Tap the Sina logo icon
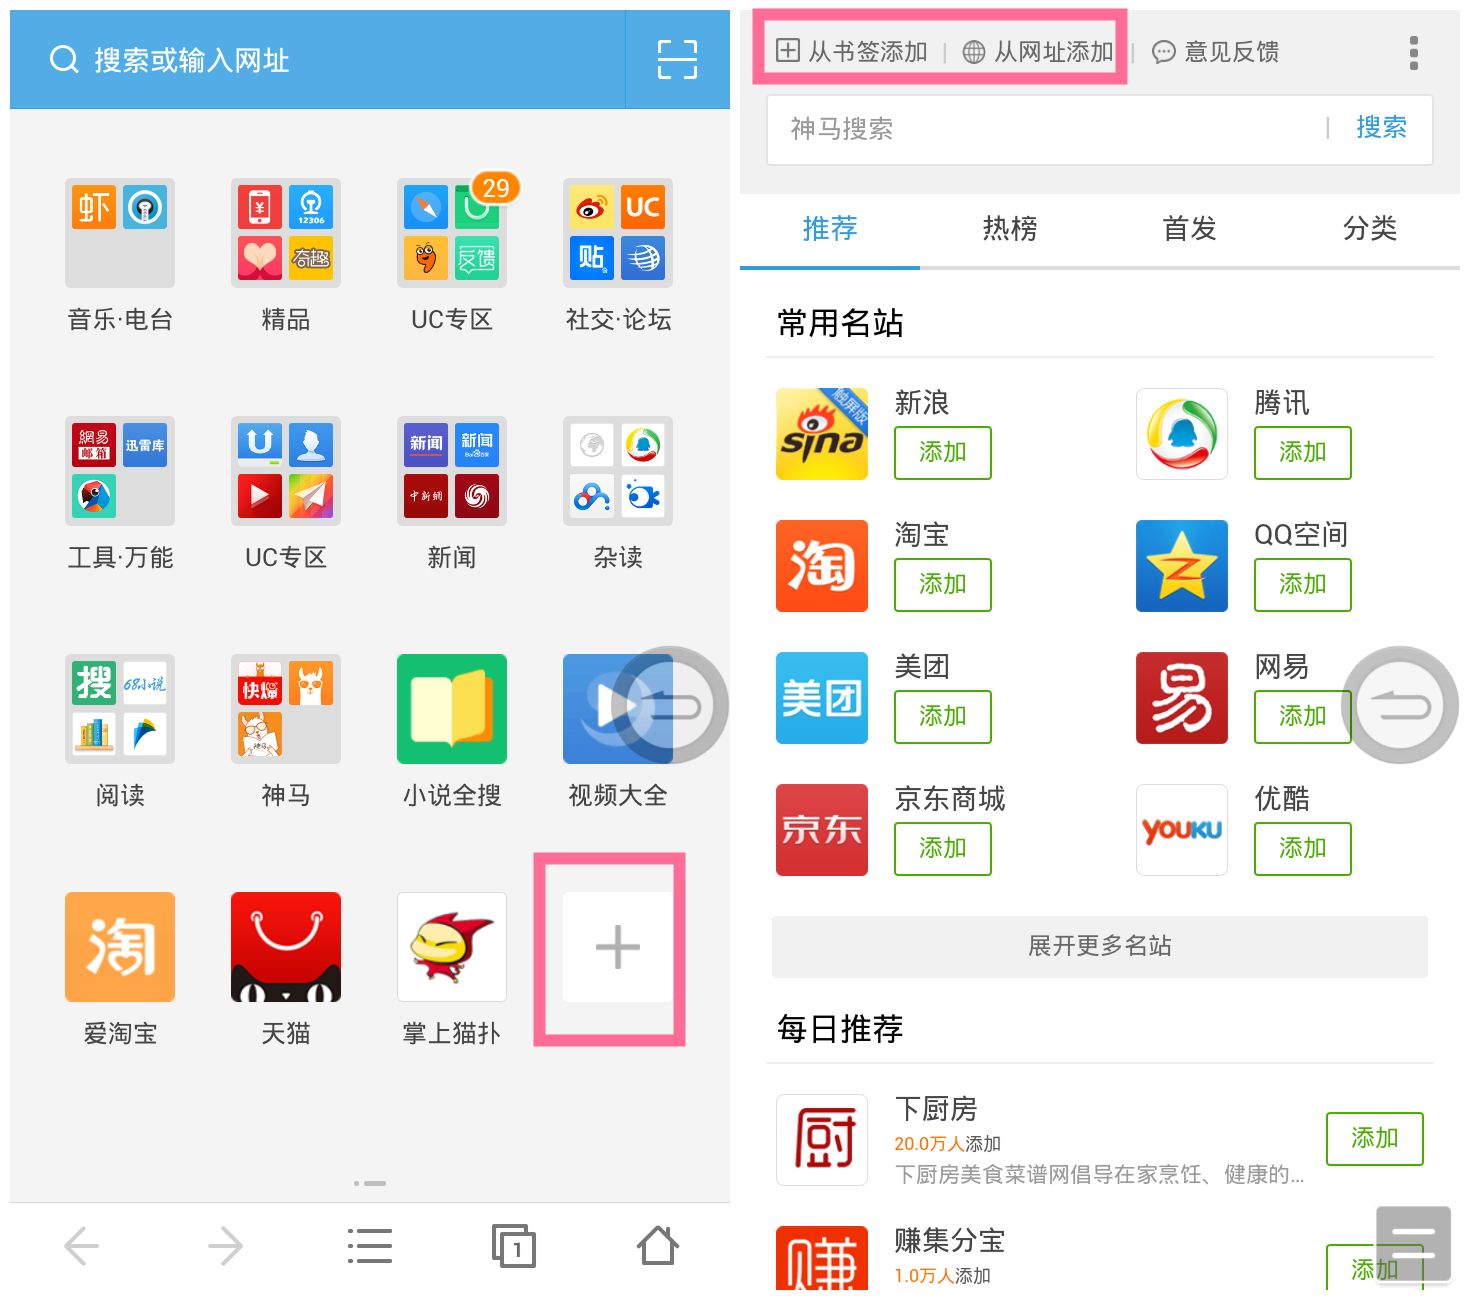The height and width of the screenshot is (1300, 1470). click(x=822, y=434)
